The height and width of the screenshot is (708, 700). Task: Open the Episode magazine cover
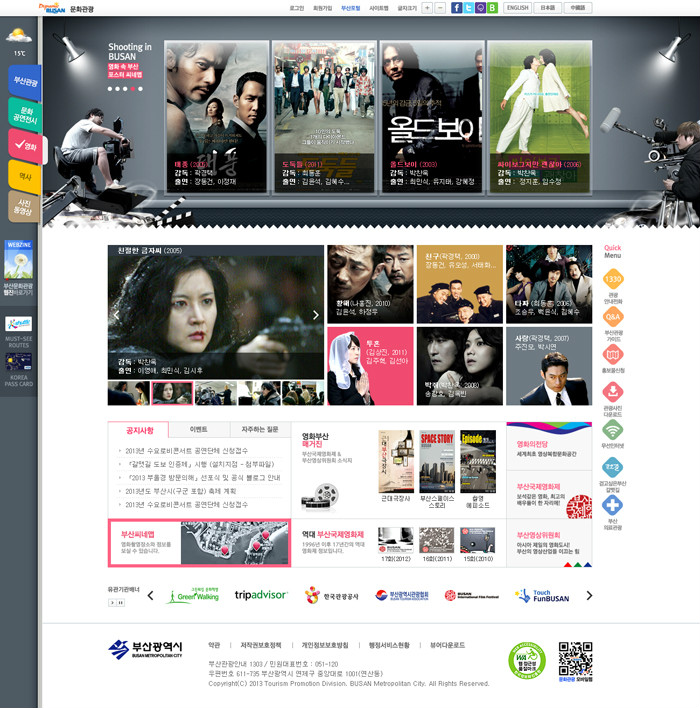tap(478, 461)
